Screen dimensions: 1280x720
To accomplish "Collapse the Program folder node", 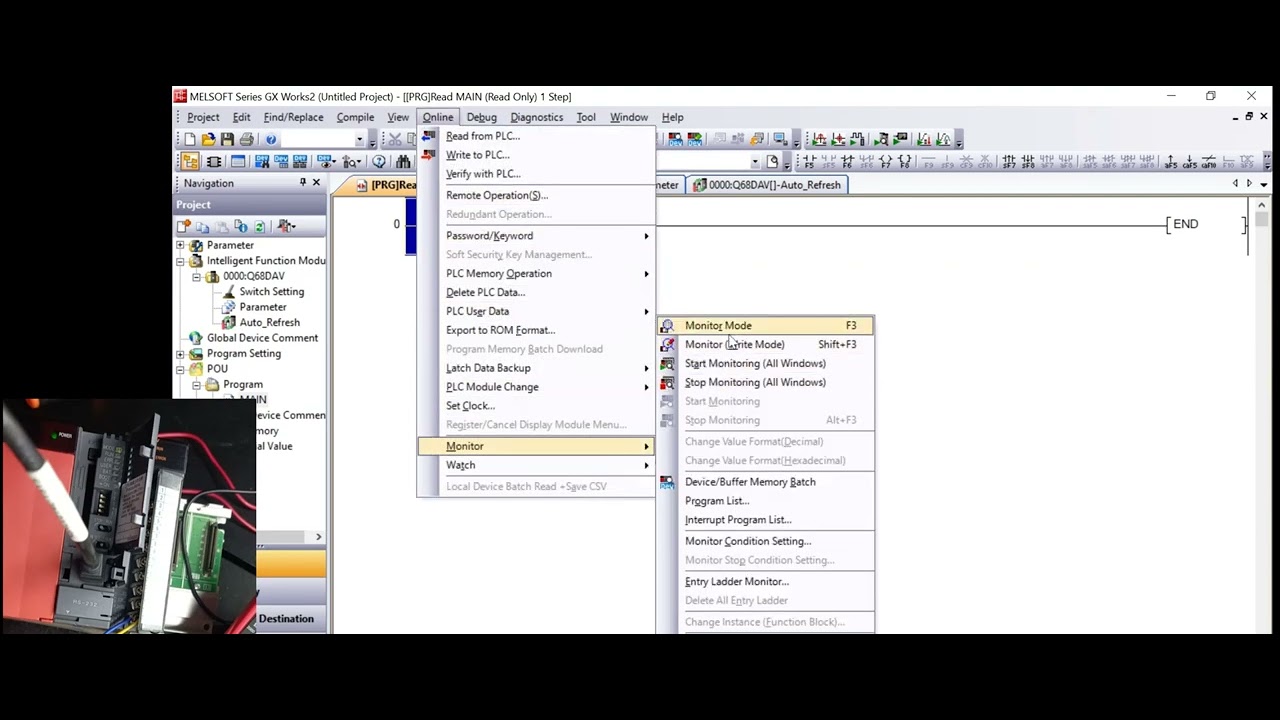I will pos(196,385).
